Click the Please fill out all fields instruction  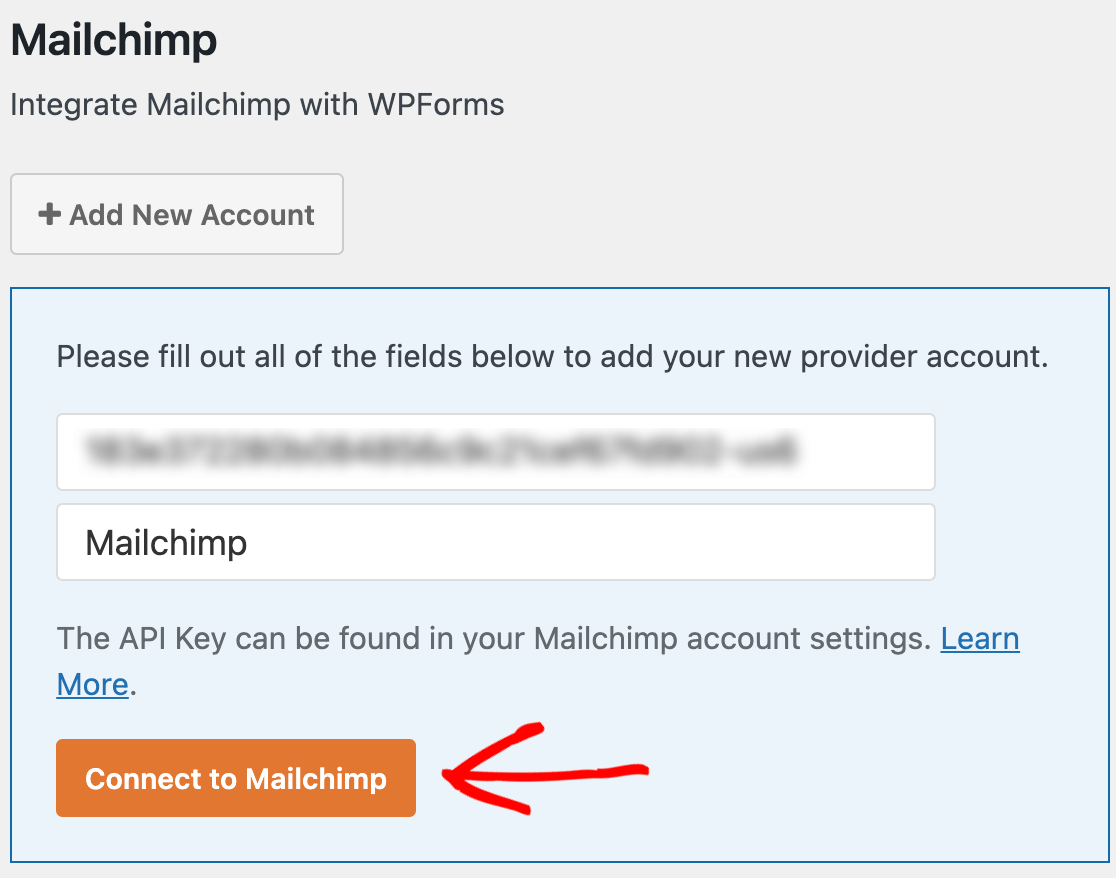(x=552, y=357)
